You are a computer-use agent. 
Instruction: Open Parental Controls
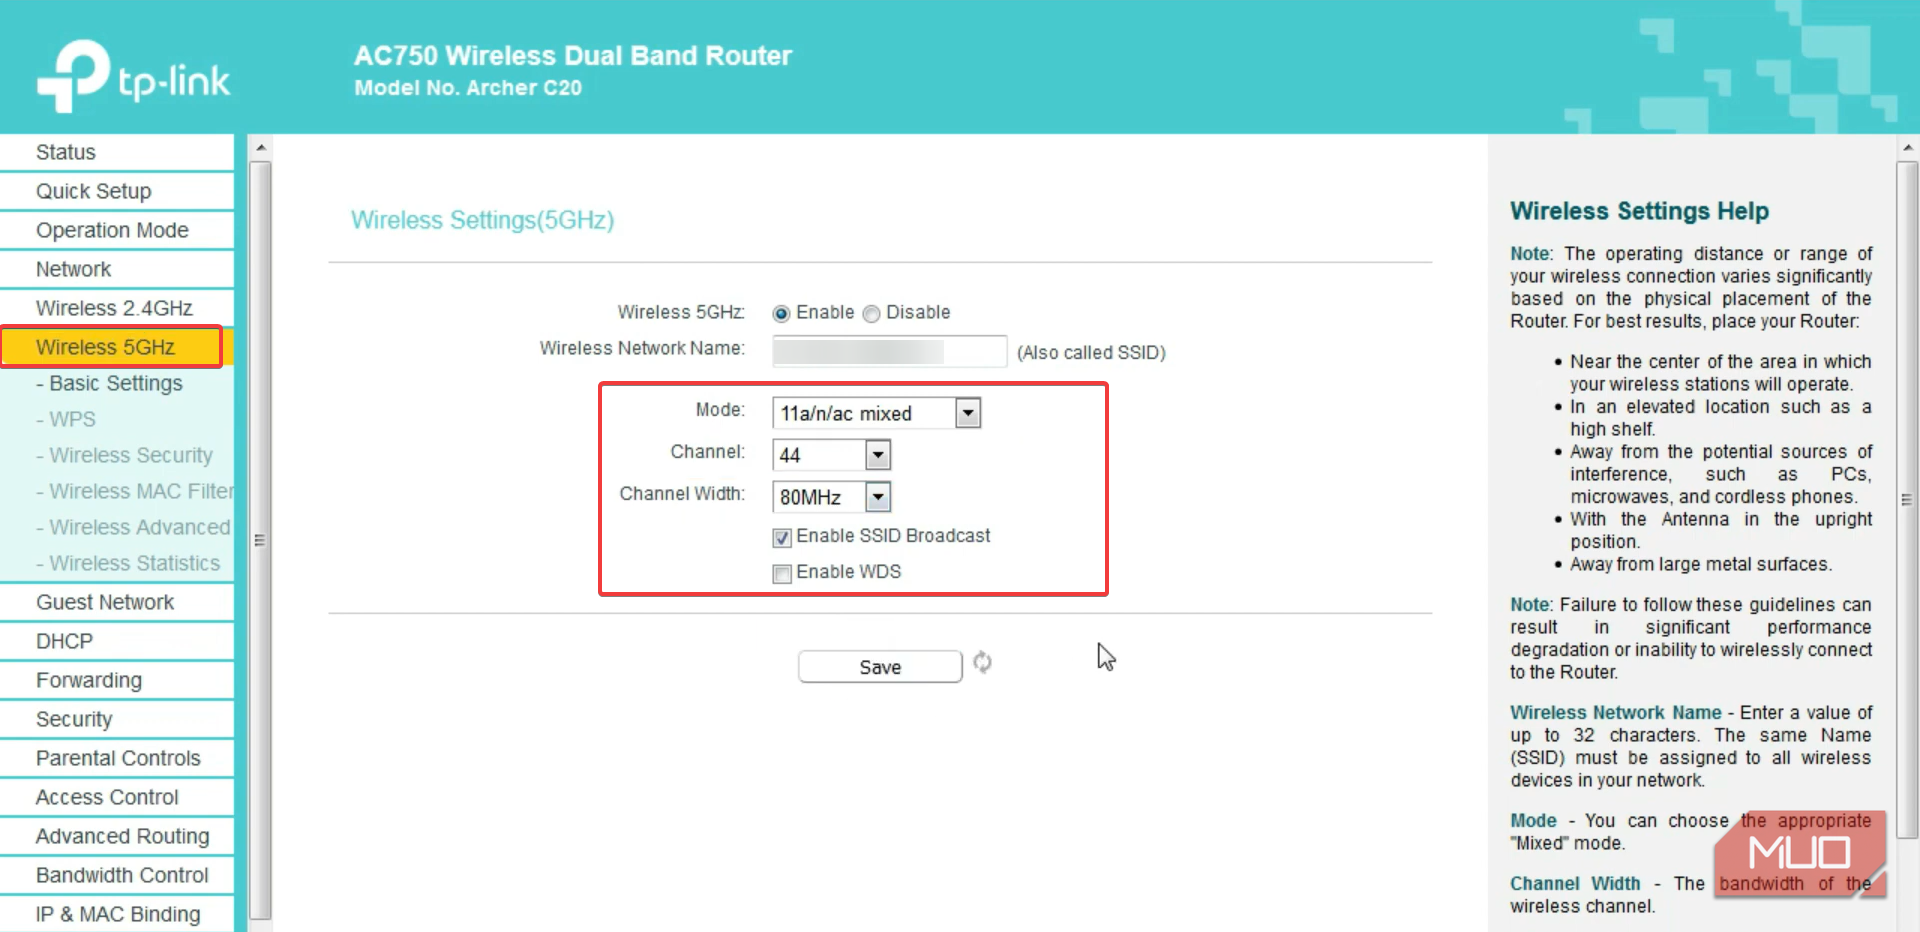pos(117,758)
